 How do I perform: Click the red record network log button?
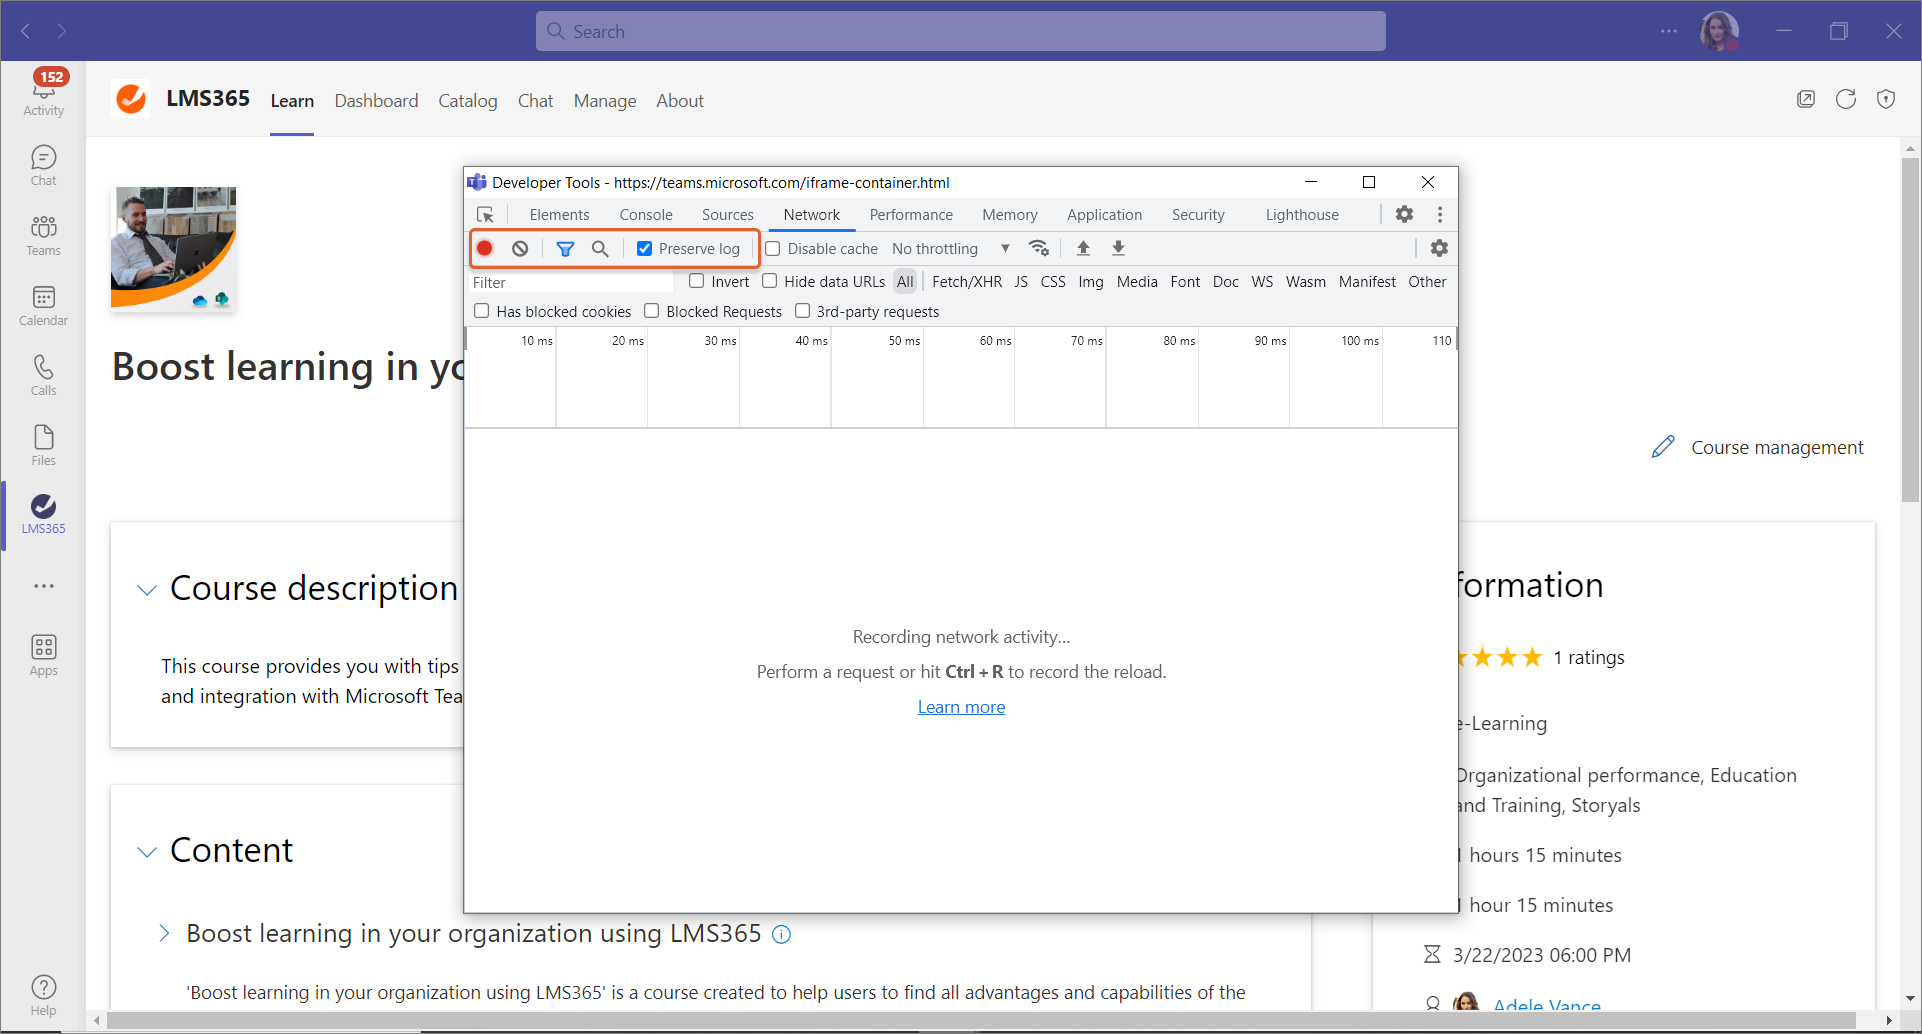485,248
